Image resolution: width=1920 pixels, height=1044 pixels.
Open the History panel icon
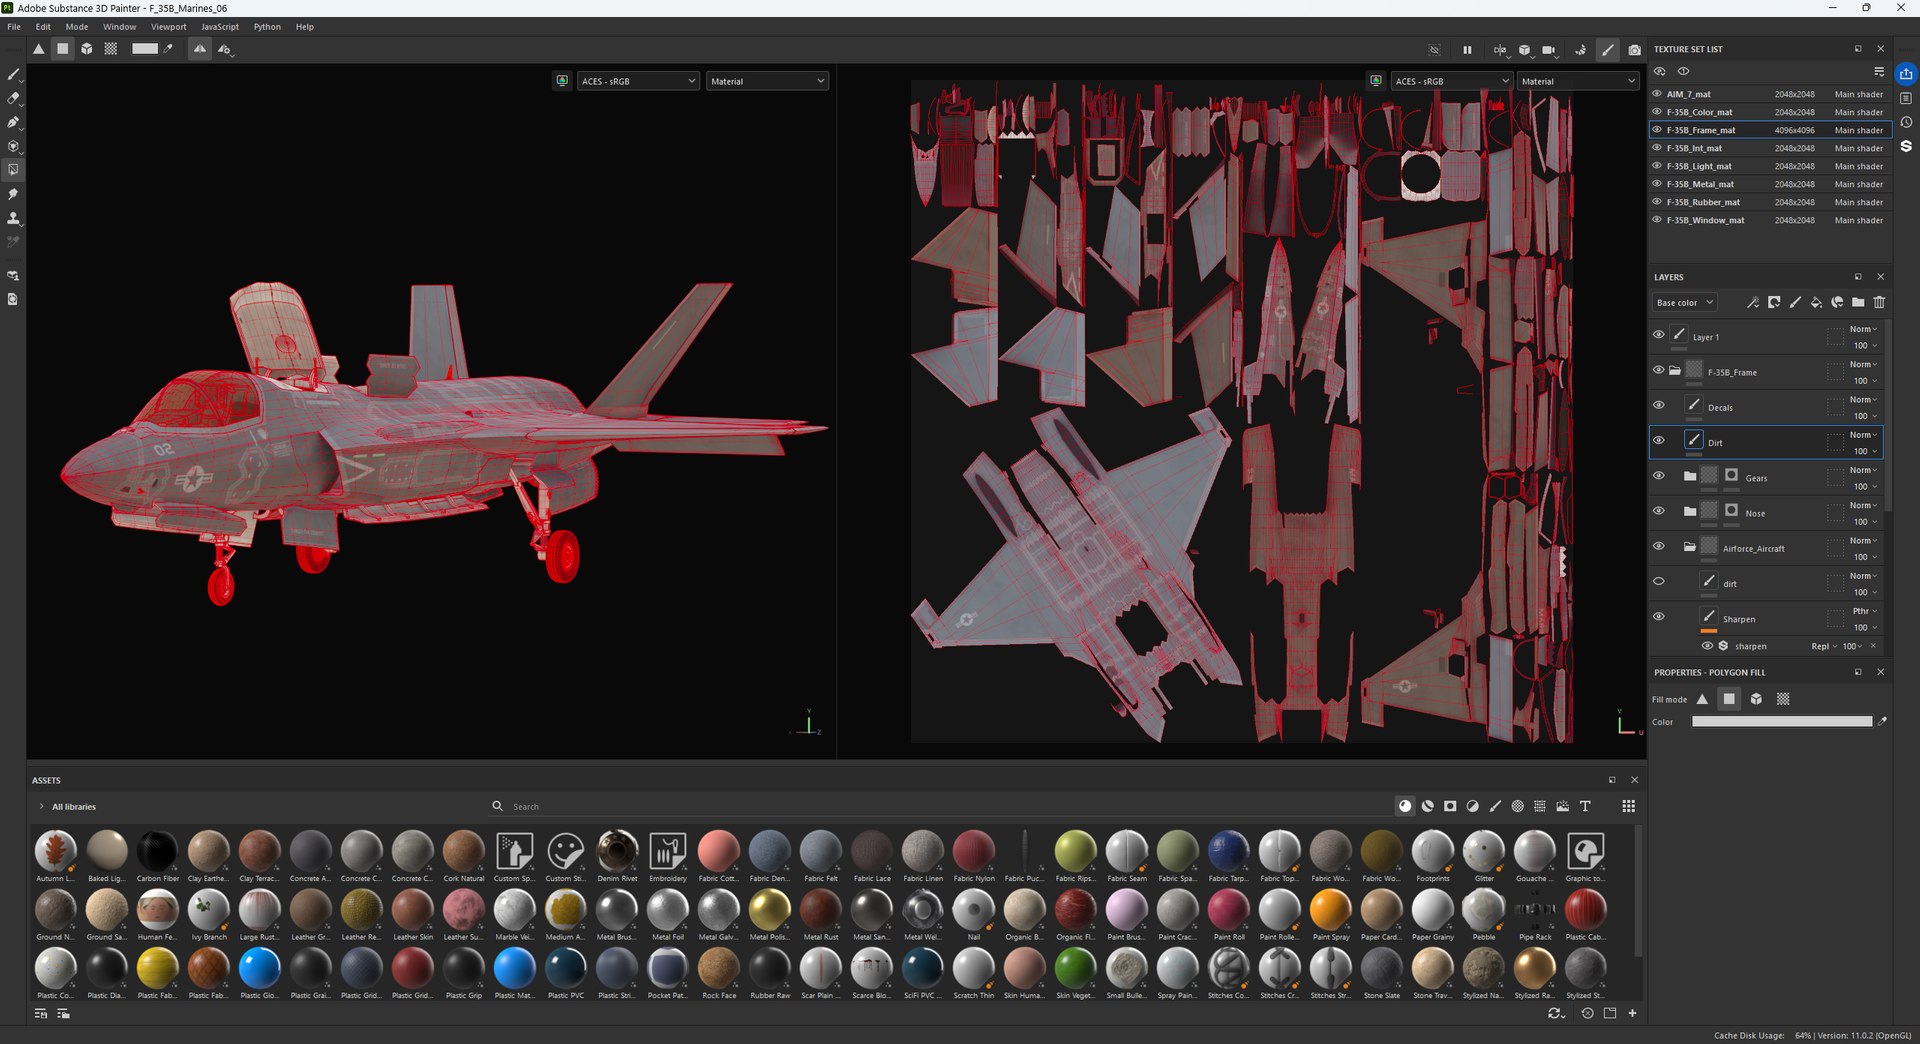1906,122
